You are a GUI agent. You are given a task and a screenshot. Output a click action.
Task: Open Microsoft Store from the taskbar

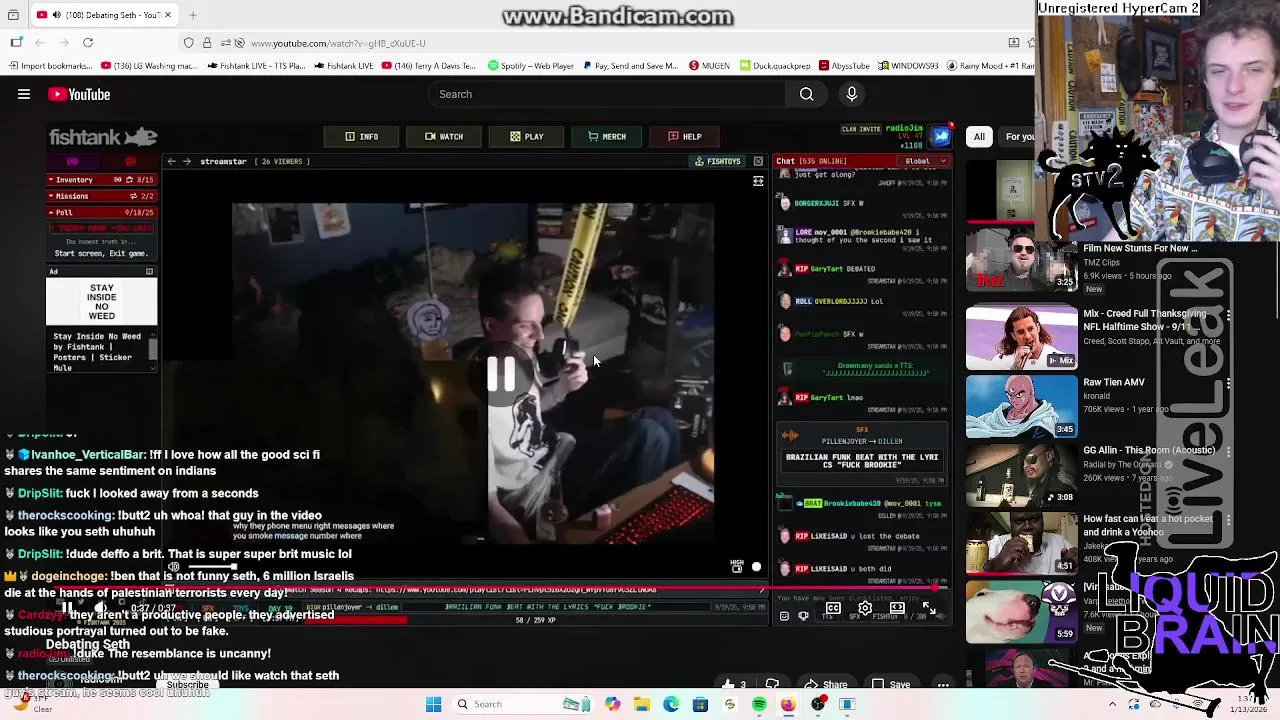pyautogui.click(x=700, y=704)
